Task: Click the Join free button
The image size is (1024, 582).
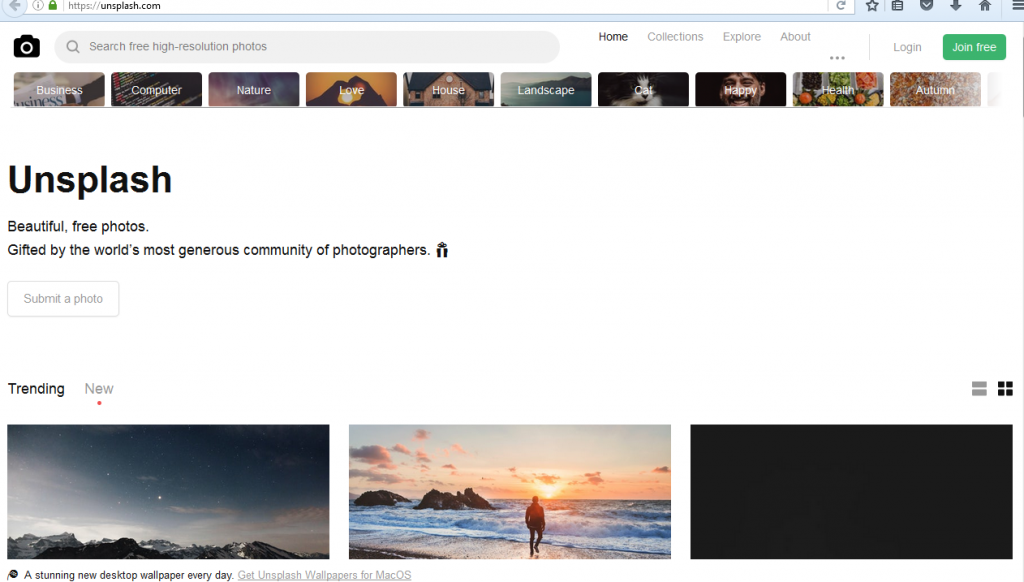Action: (974, 47)
